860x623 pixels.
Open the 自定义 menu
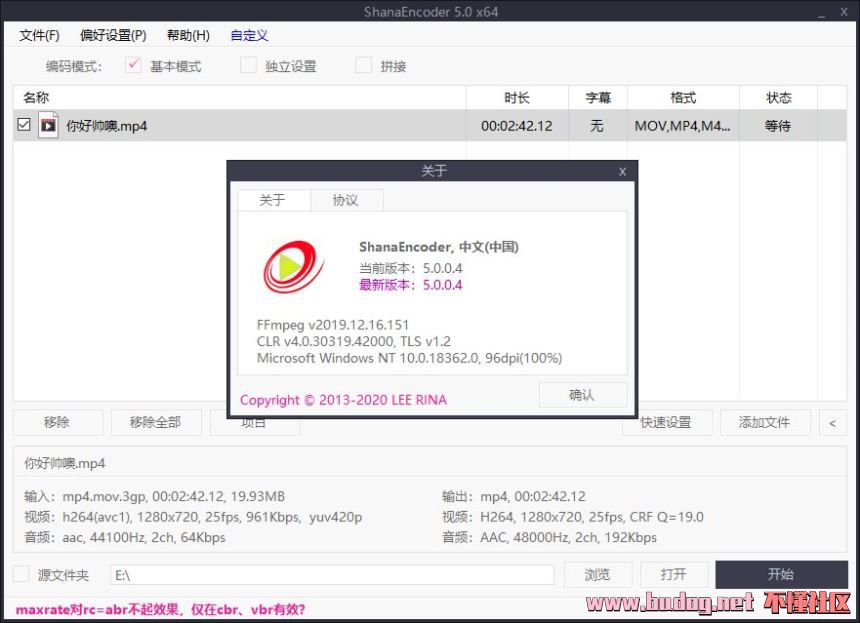point(249,36)
